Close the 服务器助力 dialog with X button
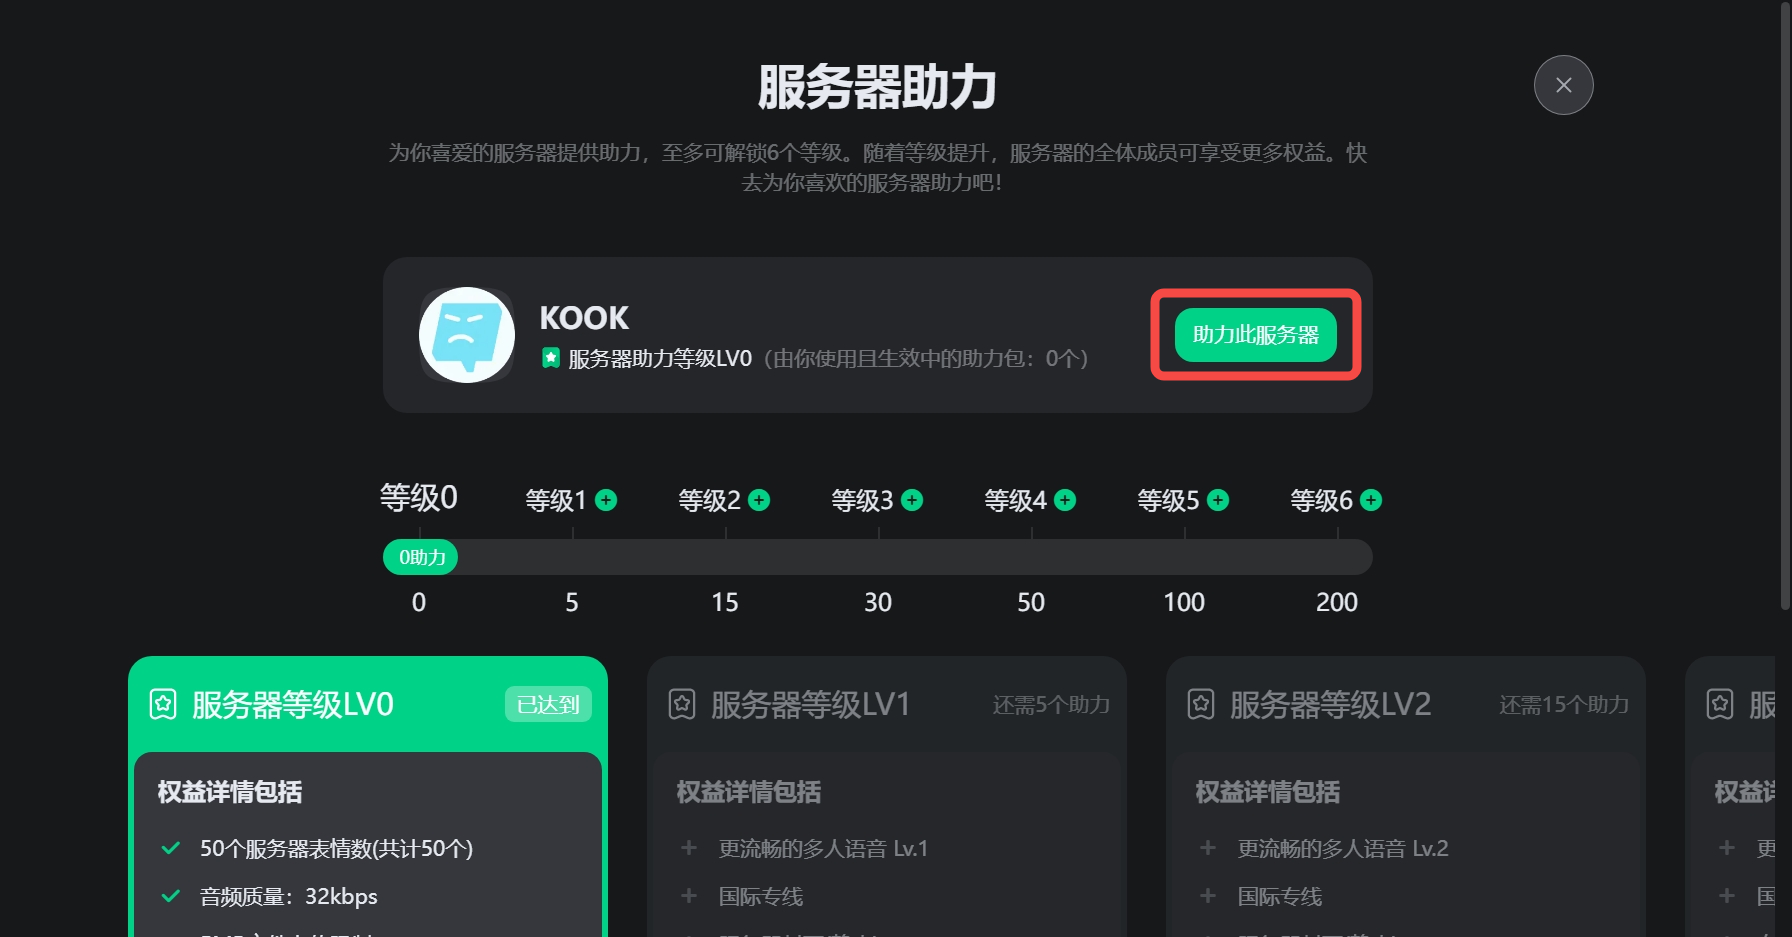 tap(1563, 85)
